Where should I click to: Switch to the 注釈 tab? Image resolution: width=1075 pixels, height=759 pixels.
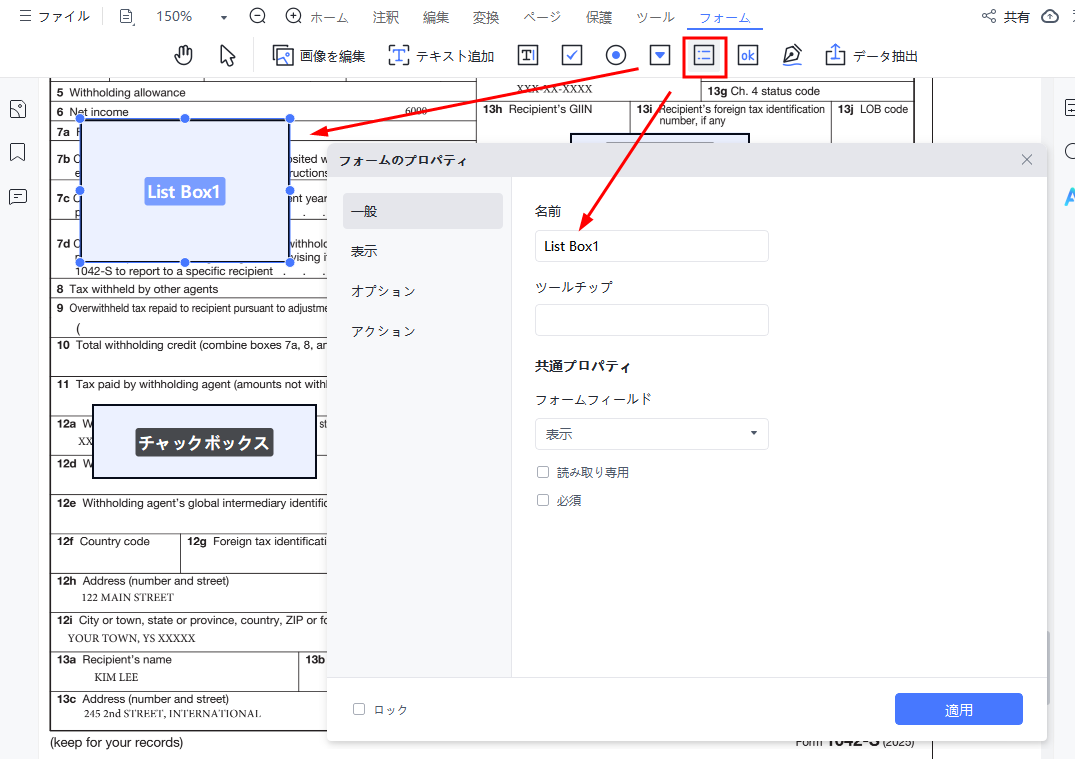386,18
